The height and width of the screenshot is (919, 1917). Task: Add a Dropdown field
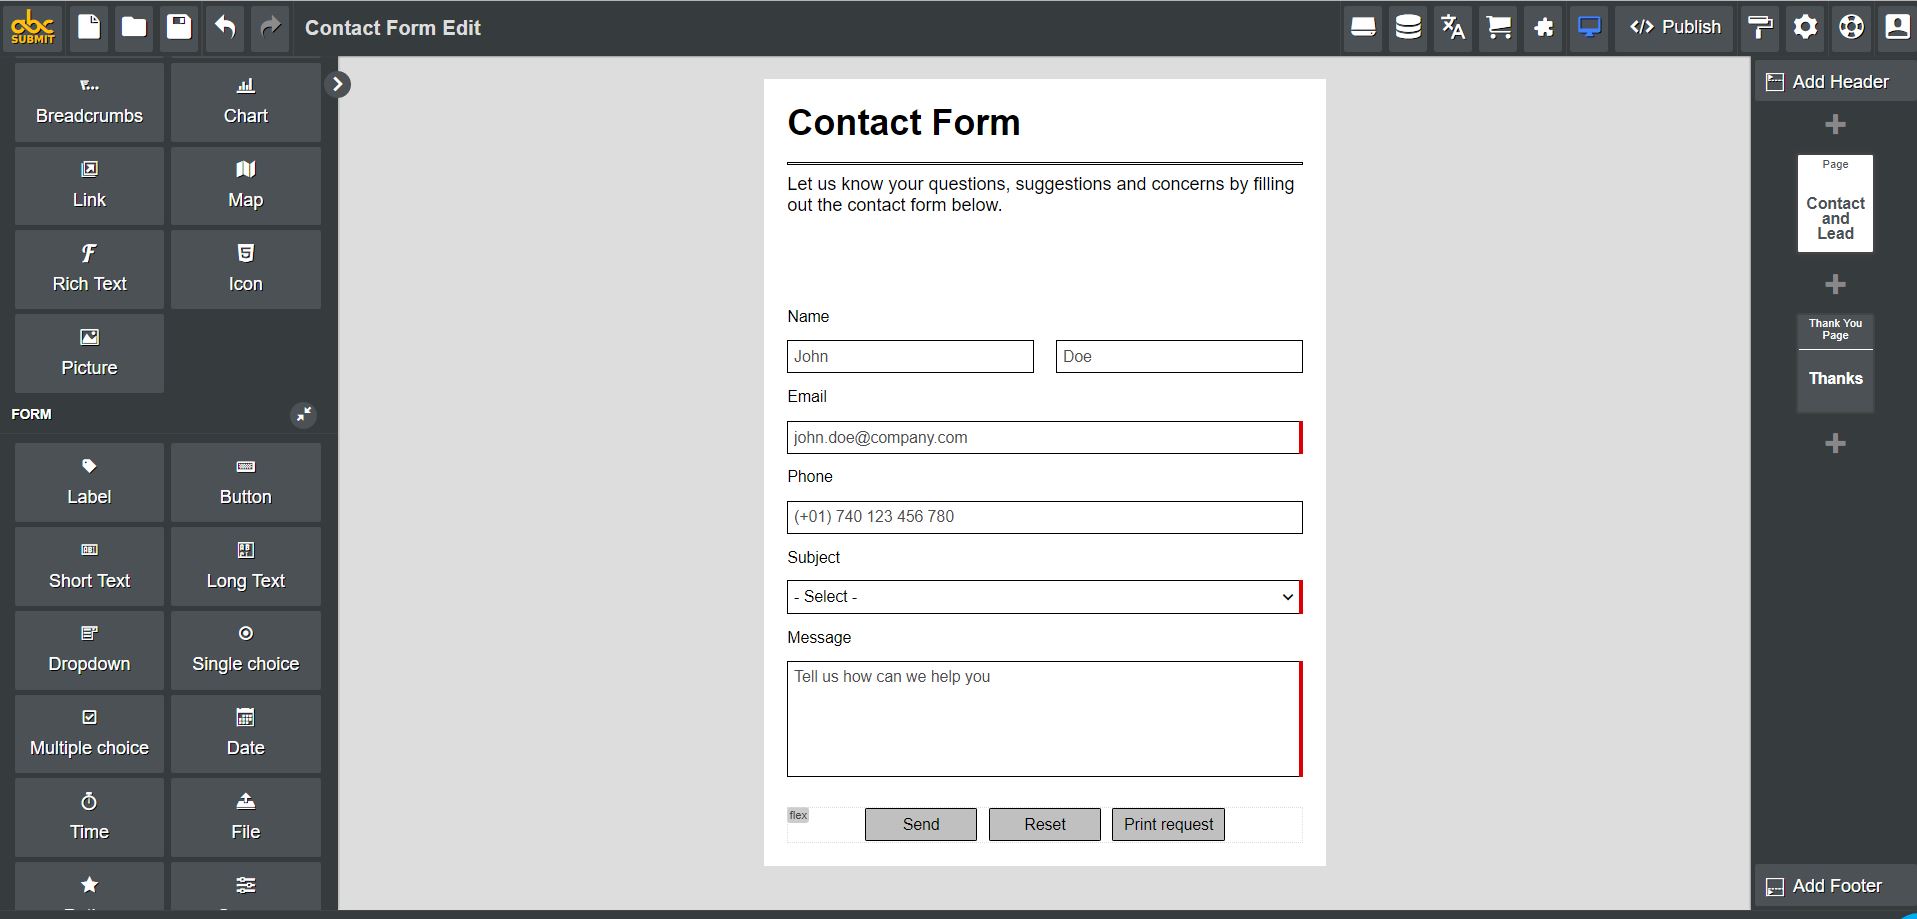[89, 650]
